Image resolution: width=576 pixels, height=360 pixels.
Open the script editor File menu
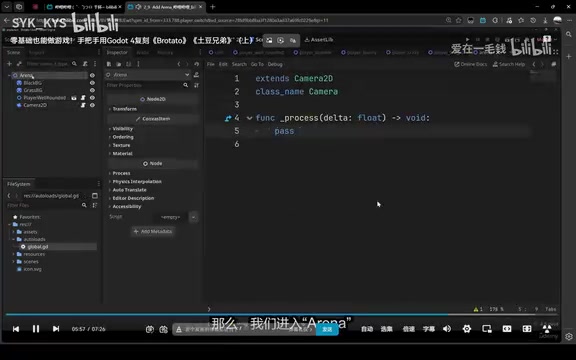point(210,64)
